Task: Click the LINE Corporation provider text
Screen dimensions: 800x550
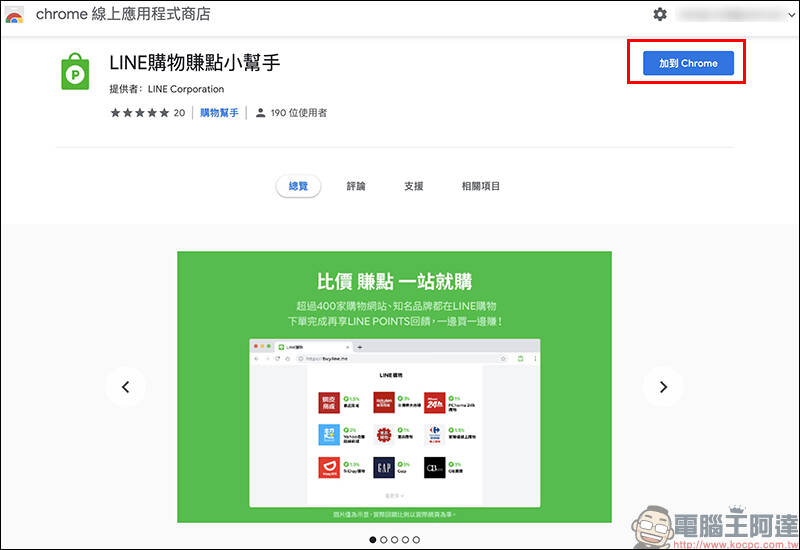Action: point(186,89)
